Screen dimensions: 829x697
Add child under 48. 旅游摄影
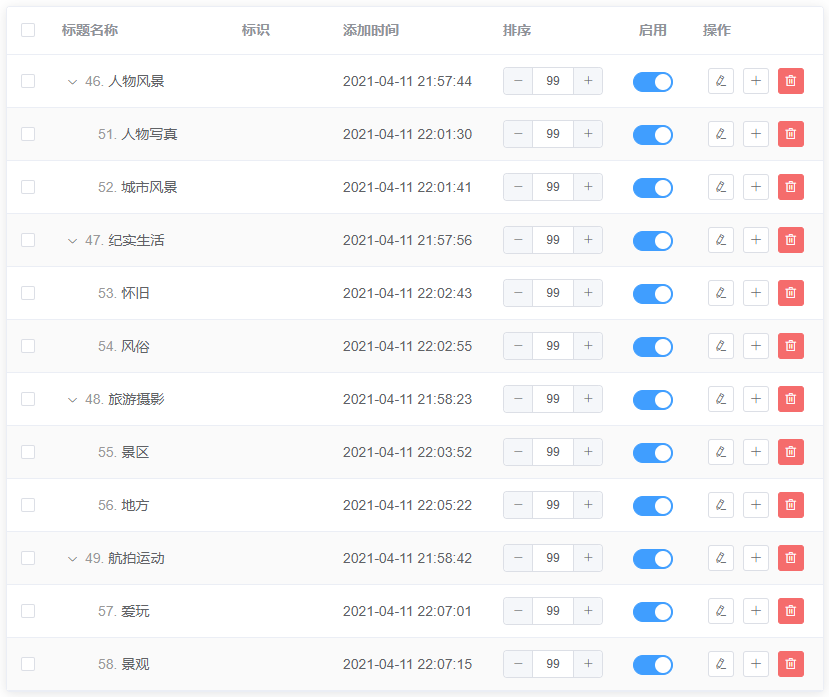(756, 399)
